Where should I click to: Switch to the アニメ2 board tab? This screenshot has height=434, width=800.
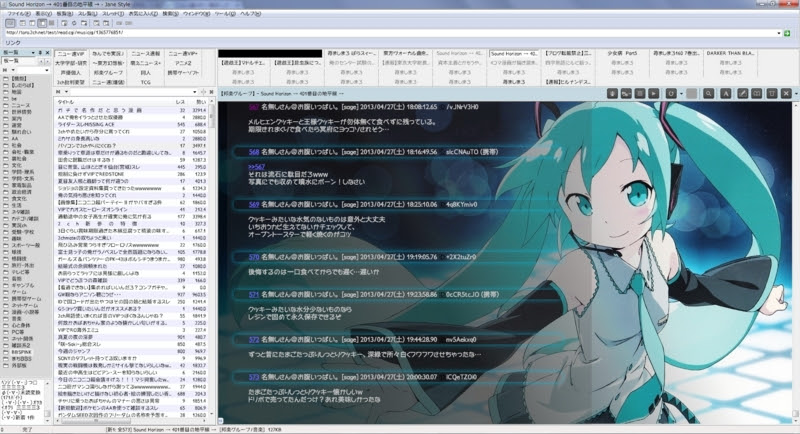click(x=183, y=63)
